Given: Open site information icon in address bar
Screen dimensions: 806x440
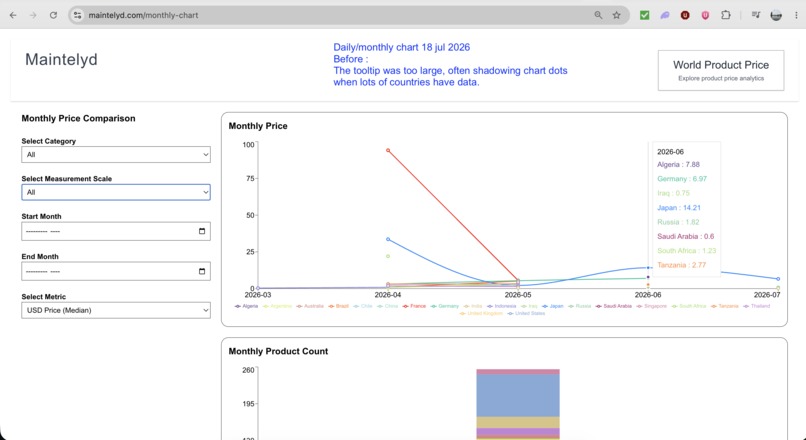Looking at the screenshot, I should click(x=77, y=15).
